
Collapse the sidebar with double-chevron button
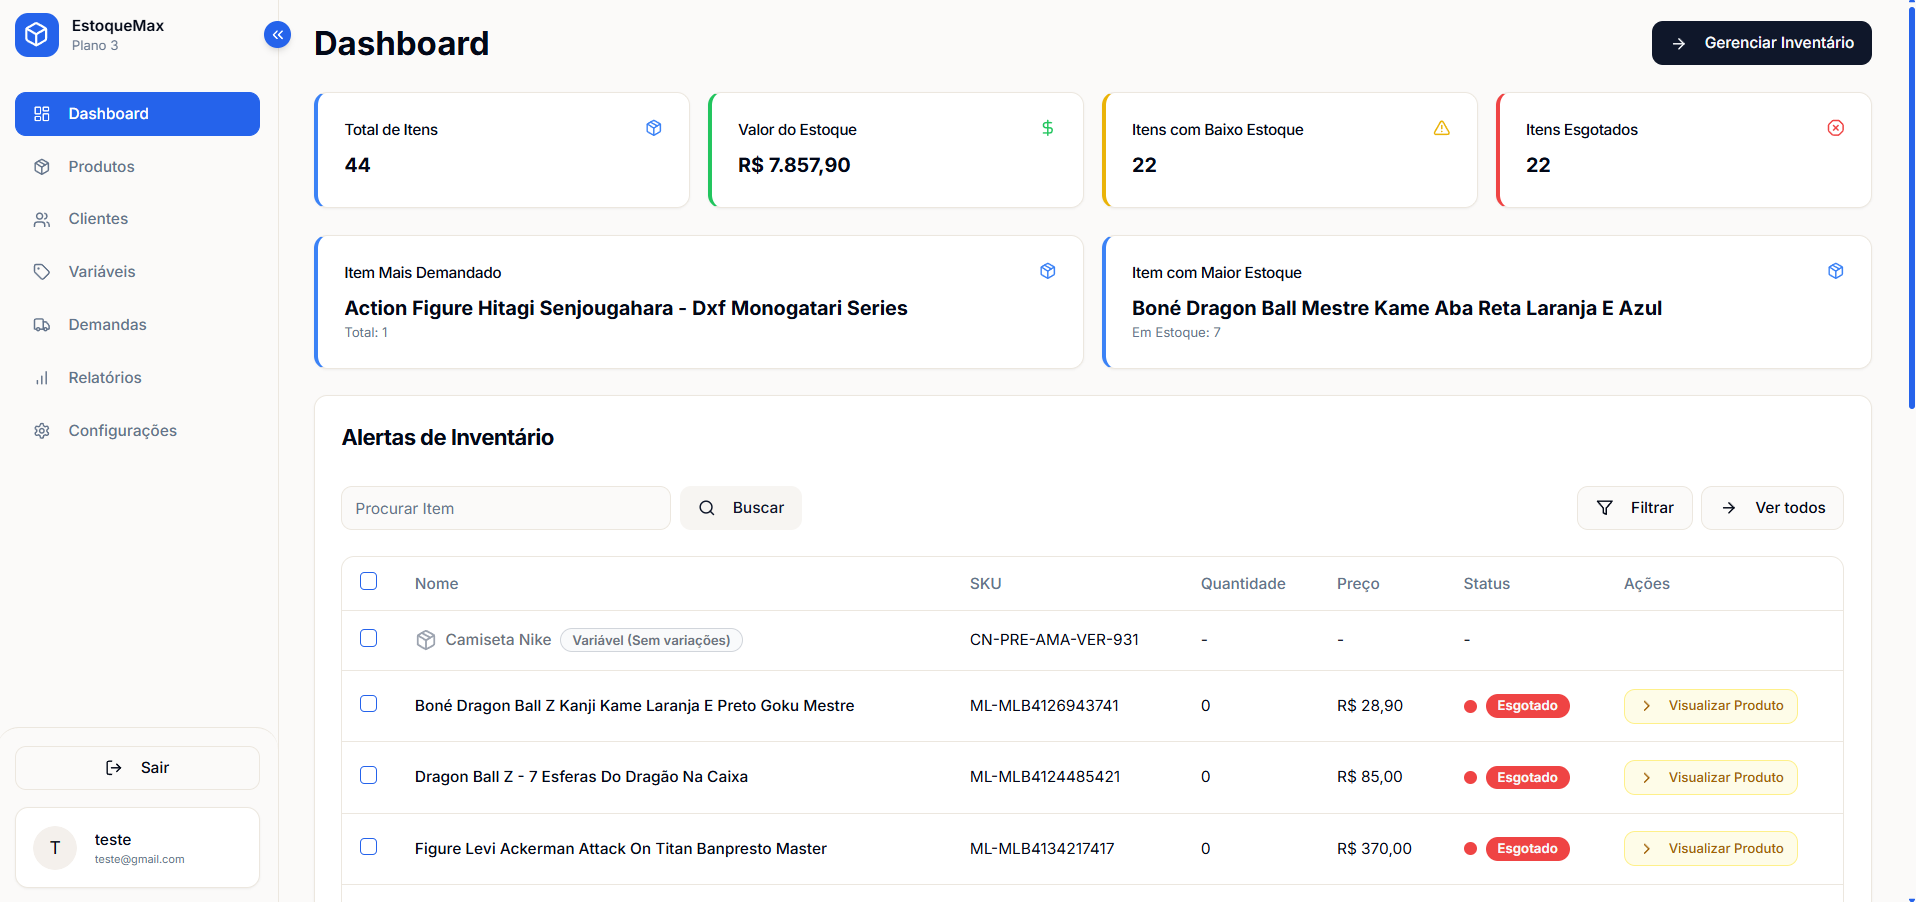[x=277, y=35]
